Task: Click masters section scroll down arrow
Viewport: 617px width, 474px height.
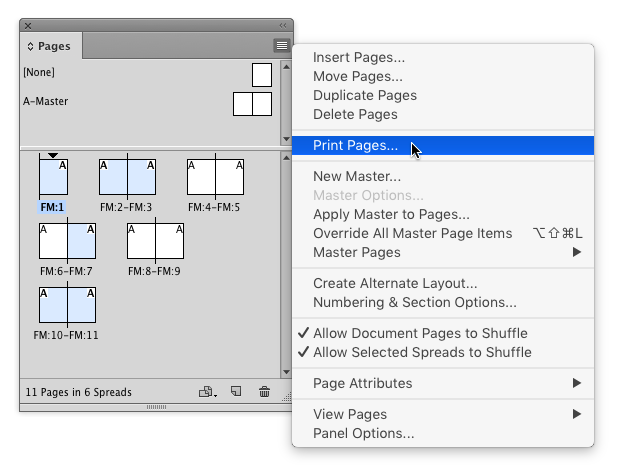Action: pyautogui.click(x=286, y=139)
